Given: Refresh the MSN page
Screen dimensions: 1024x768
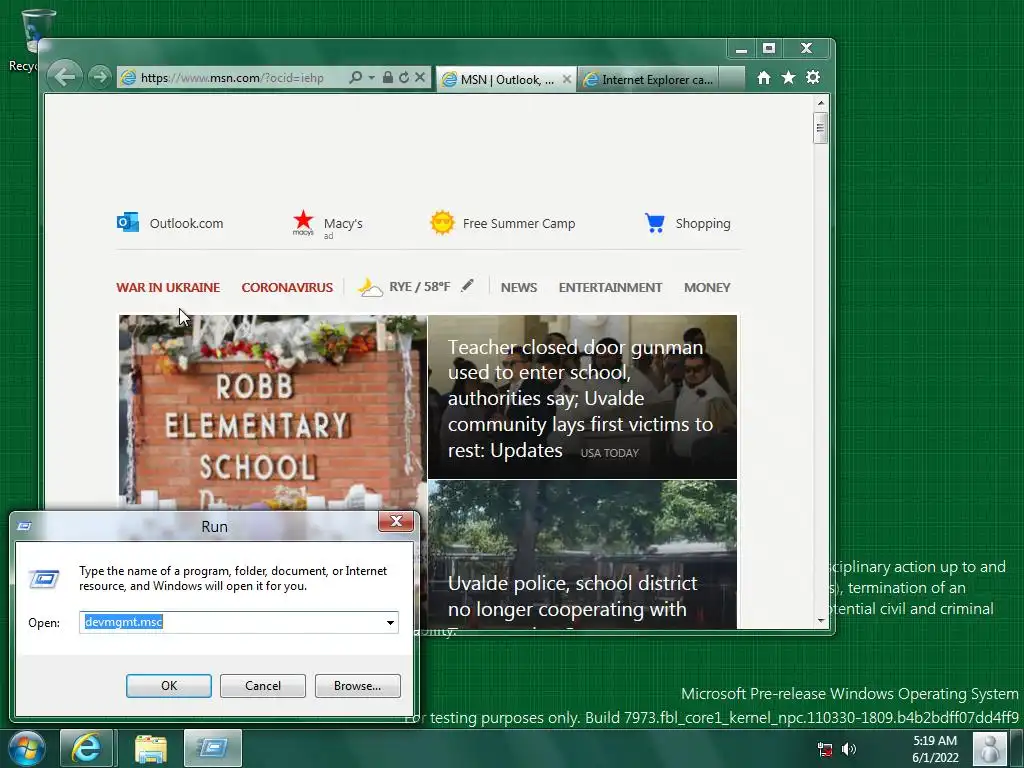Looking at the screenshot, I should coord(404,78).
